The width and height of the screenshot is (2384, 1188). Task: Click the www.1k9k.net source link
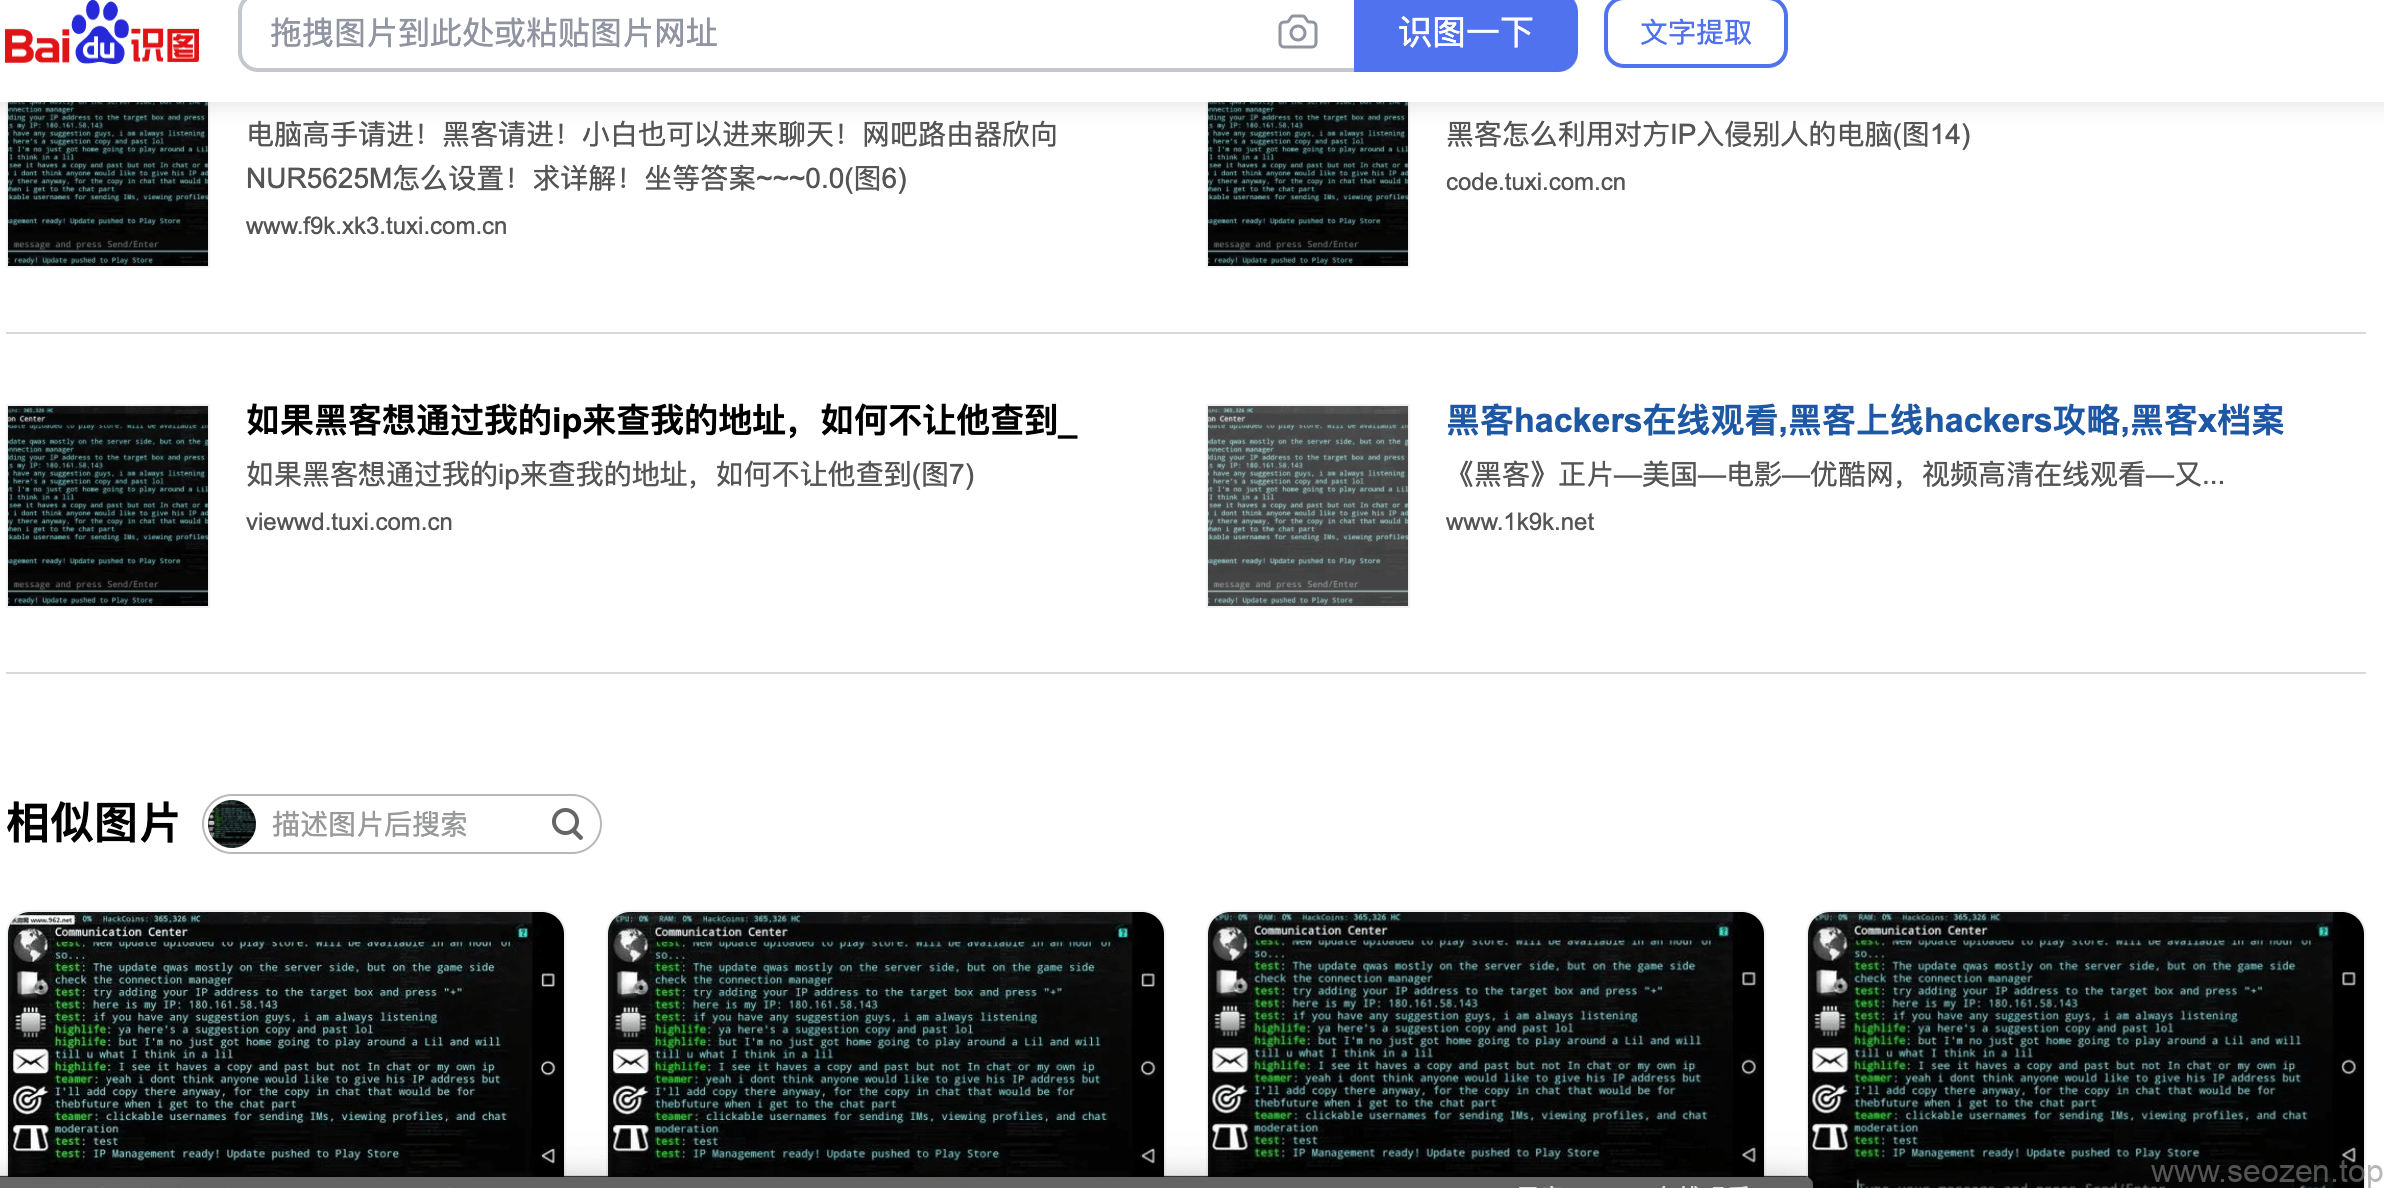pos(1520,521)
